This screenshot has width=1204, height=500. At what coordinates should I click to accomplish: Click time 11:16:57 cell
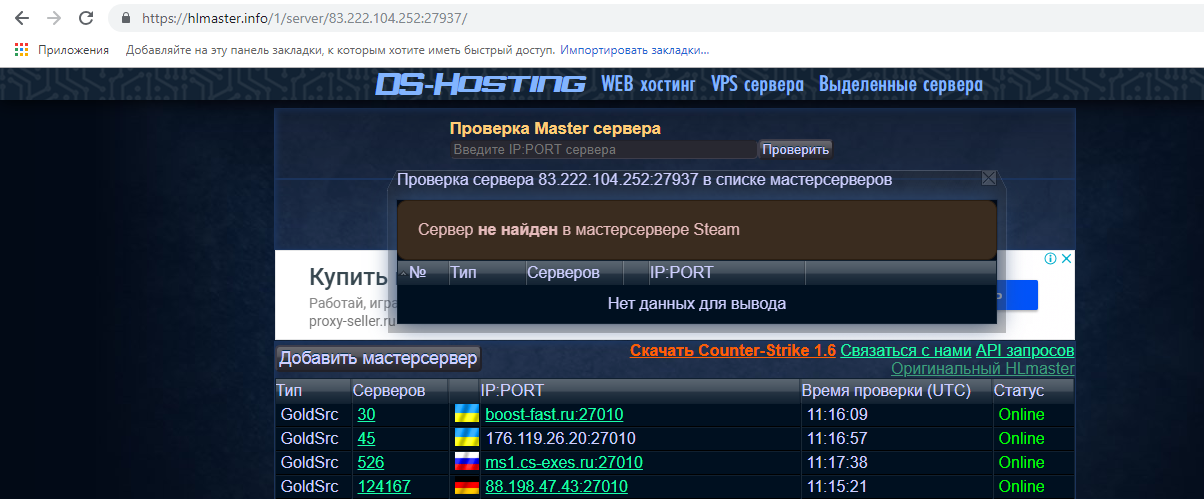point(837,438)
